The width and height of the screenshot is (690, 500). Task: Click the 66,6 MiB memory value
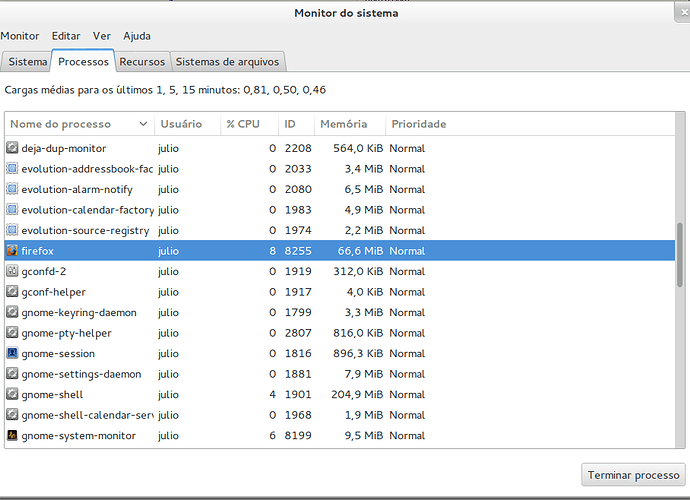[x=360, y=251]
